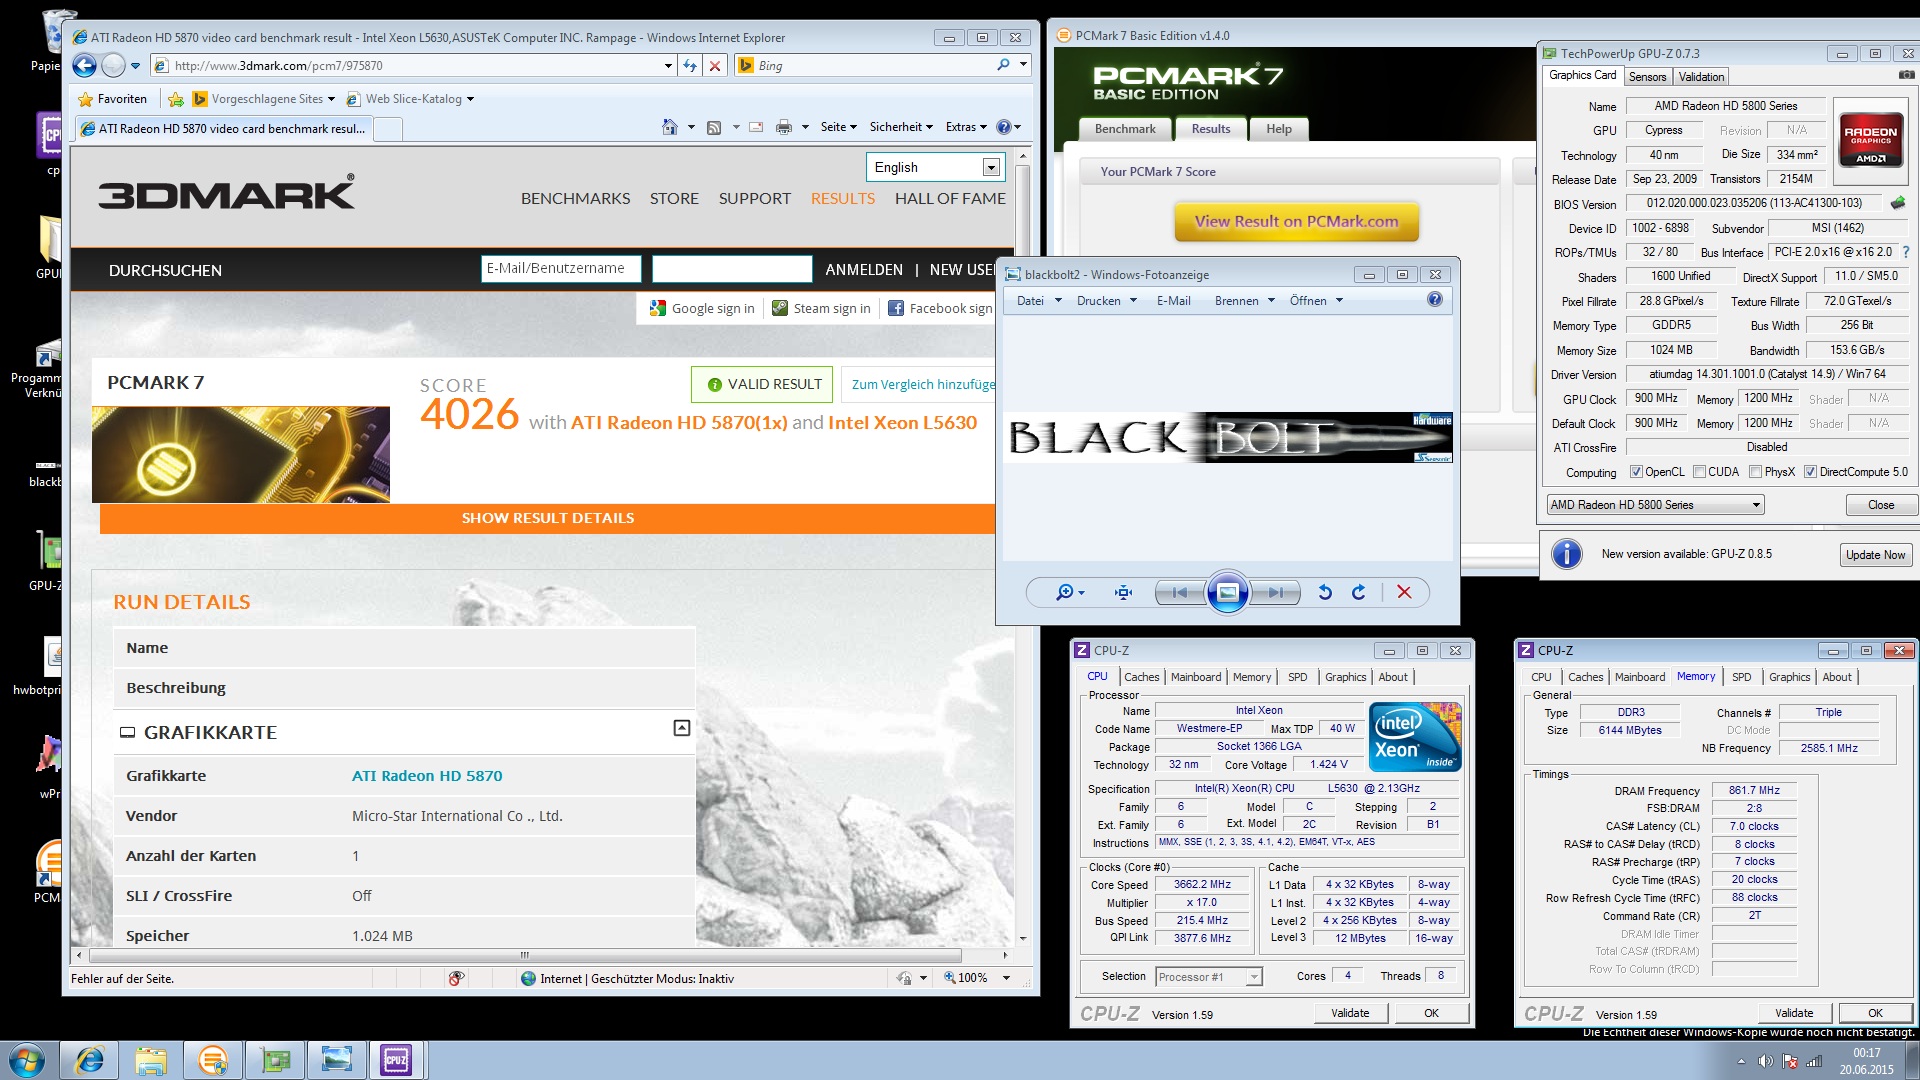The height and width of the screenshot is (1080, 1920).
Task: Click View Result on PCMark.com button
Action: tap(1296, 222)
